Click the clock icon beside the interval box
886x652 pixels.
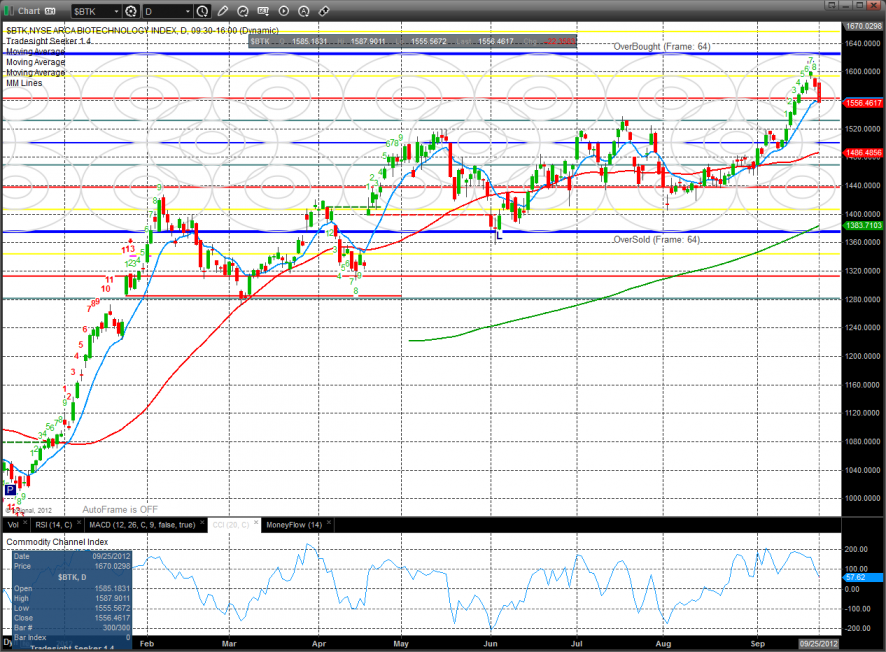point(203,11)
